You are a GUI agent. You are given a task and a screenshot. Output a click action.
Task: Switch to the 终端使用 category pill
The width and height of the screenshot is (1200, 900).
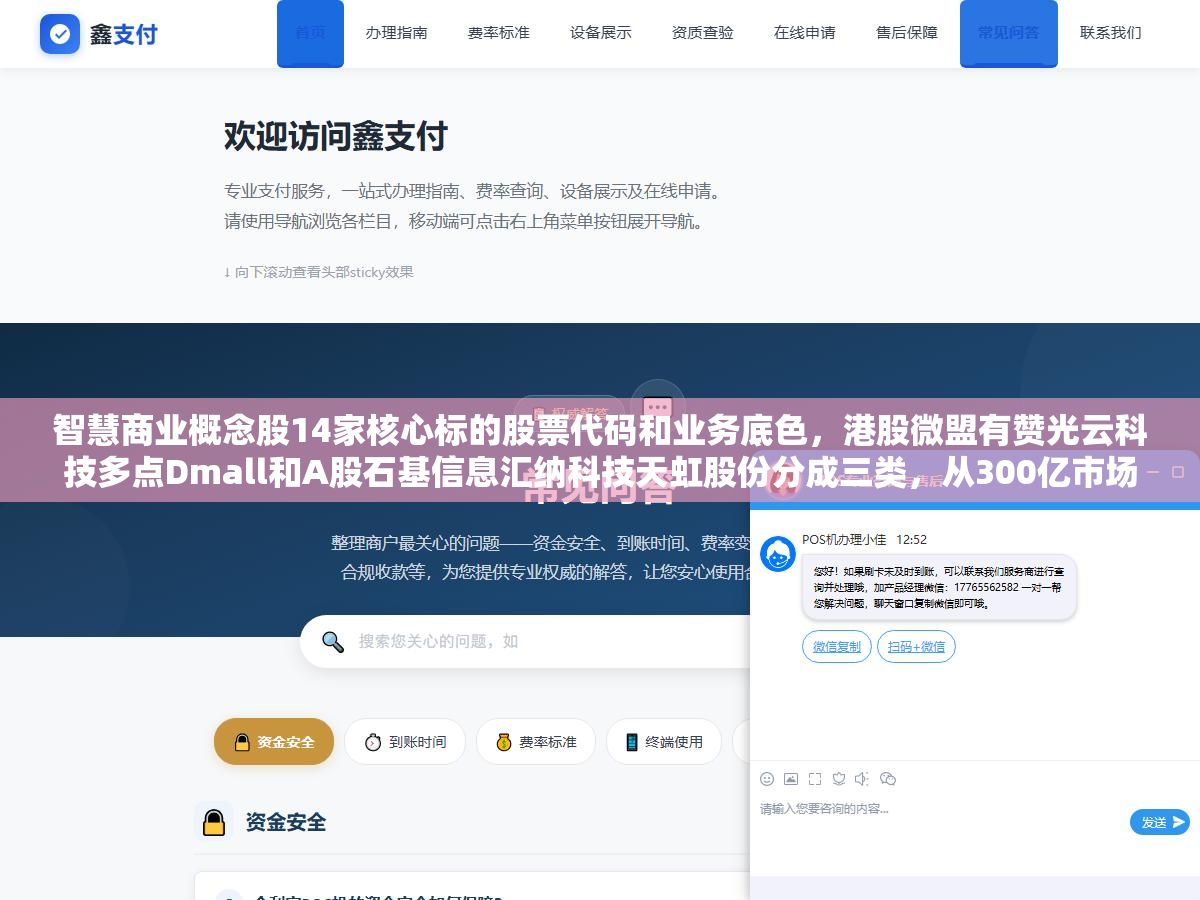point(664,742)
